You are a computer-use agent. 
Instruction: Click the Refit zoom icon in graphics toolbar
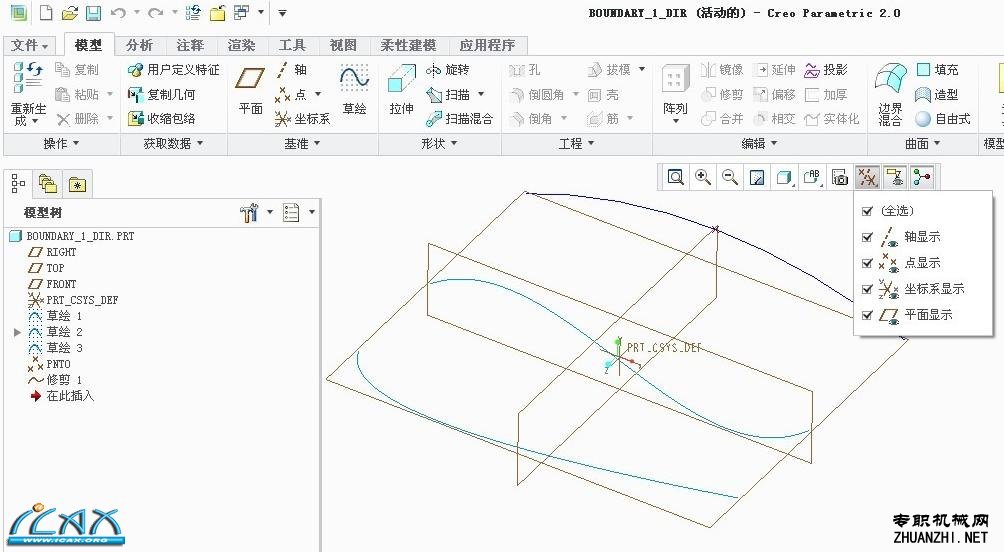click(676, 177)
